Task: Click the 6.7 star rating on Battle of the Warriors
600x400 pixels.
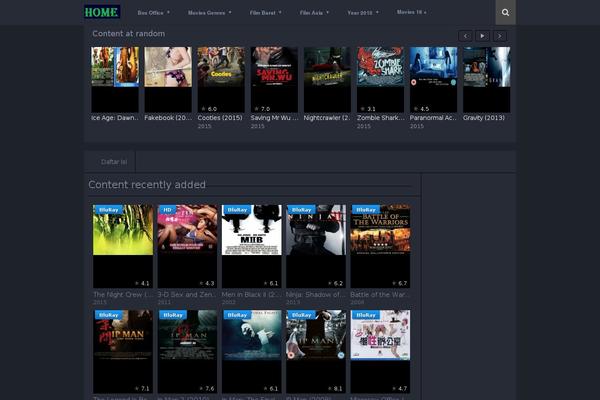Action: (399, 283)
